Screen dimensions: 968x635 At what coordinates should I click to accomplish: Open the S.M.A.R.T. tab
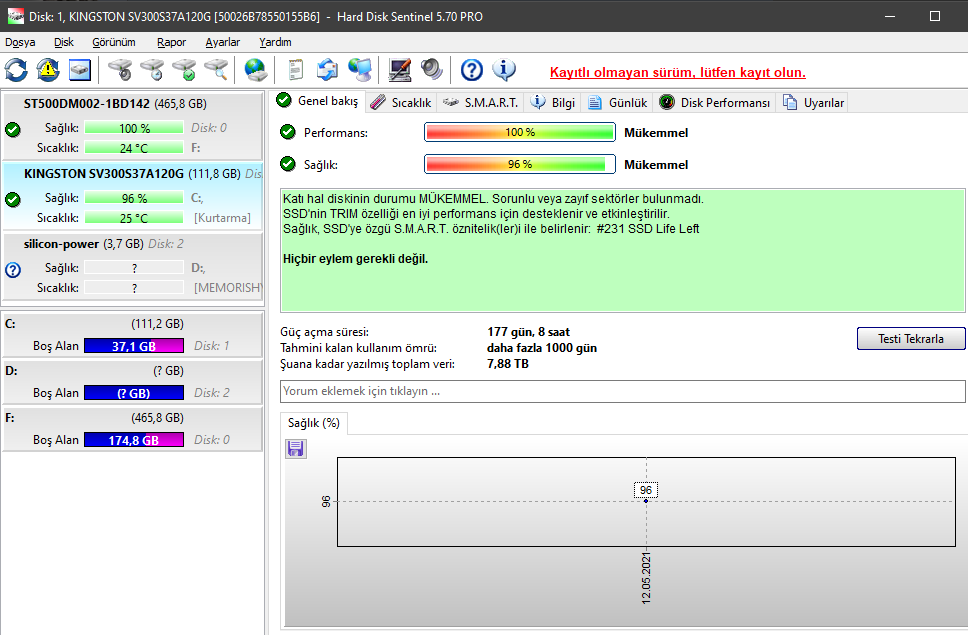tap(480, 102)
